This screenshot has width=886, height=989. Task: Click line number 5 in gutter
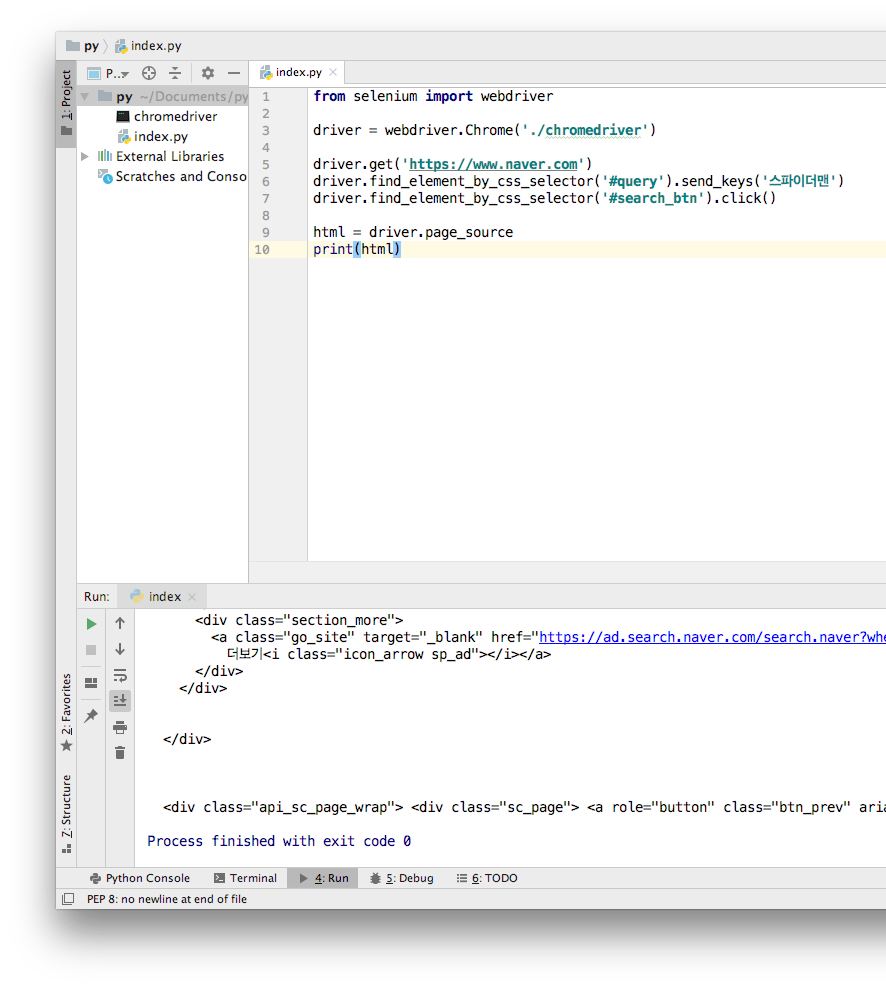pyautogui.click(x=266, y=165)
